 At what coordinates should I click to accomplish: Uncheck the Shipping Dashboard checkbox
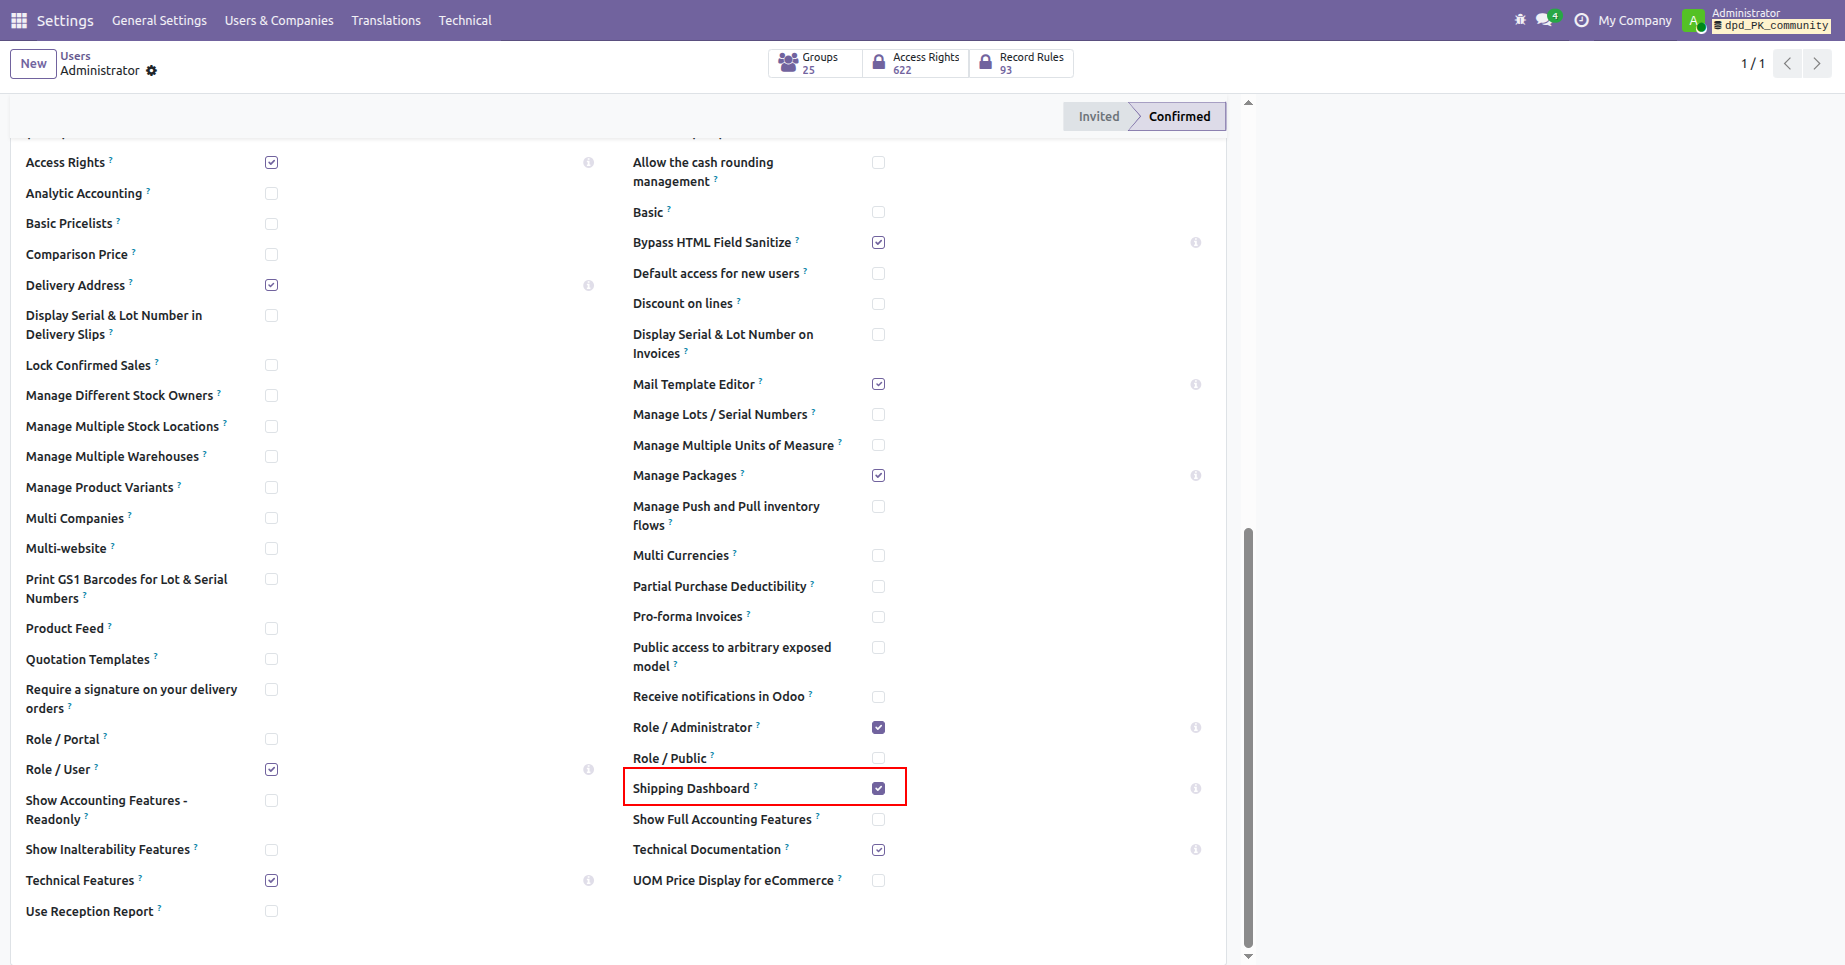click(878, 789)
